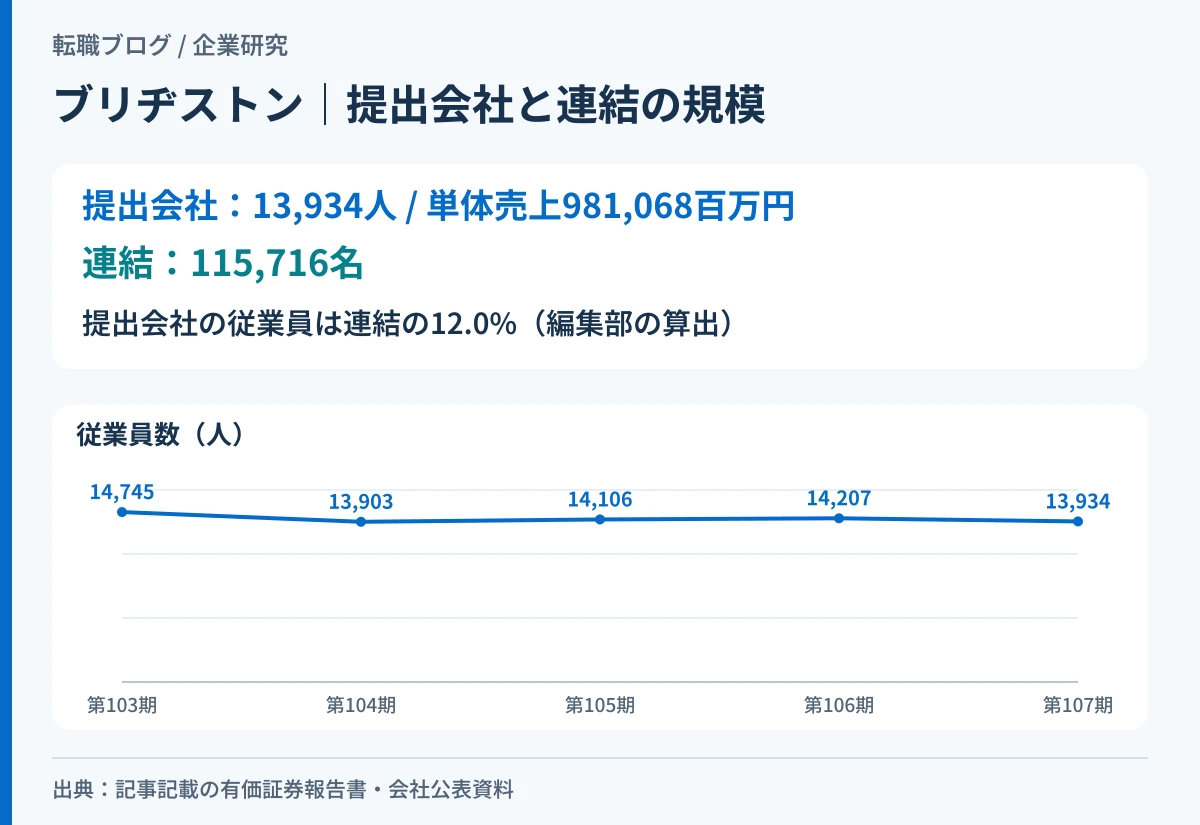Select the data point for 第107期
1200x825 pixels.
[x=1078, y=522]
